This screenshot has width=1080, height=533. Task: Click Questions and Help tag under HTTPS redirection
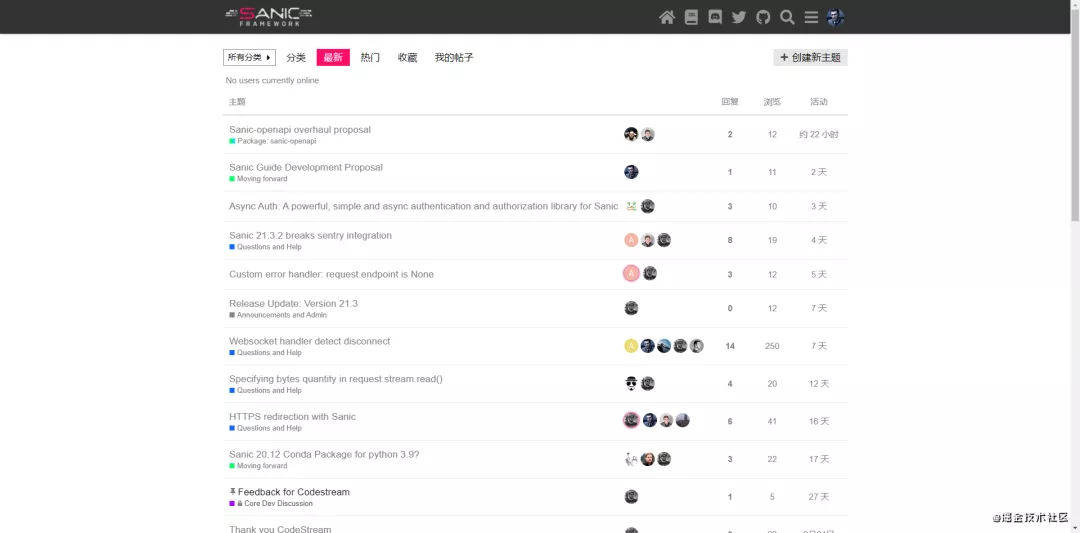[265, 428]
